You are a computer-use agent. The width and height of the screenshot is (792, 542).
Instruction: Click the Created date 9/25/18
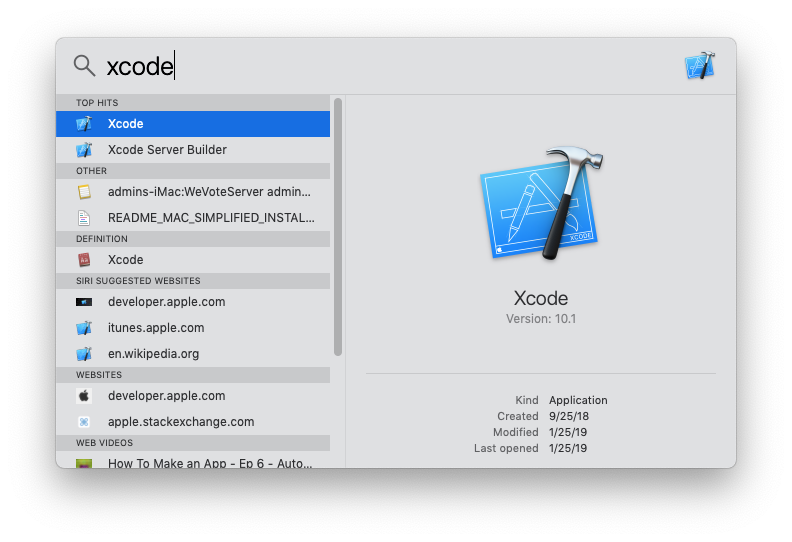pos(569,417)
